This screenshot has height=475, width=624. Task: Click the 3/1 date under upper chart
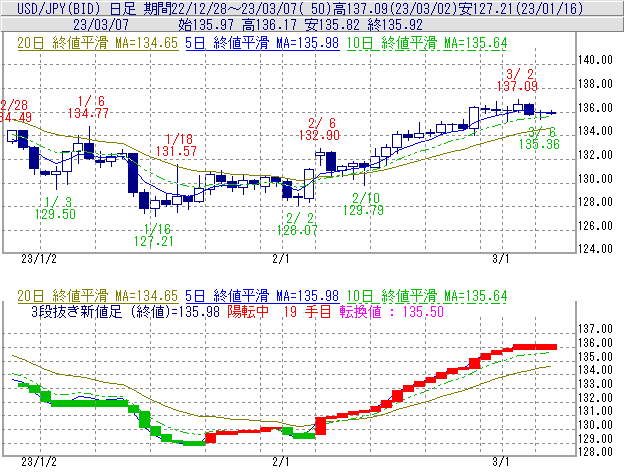click(501, 259)
